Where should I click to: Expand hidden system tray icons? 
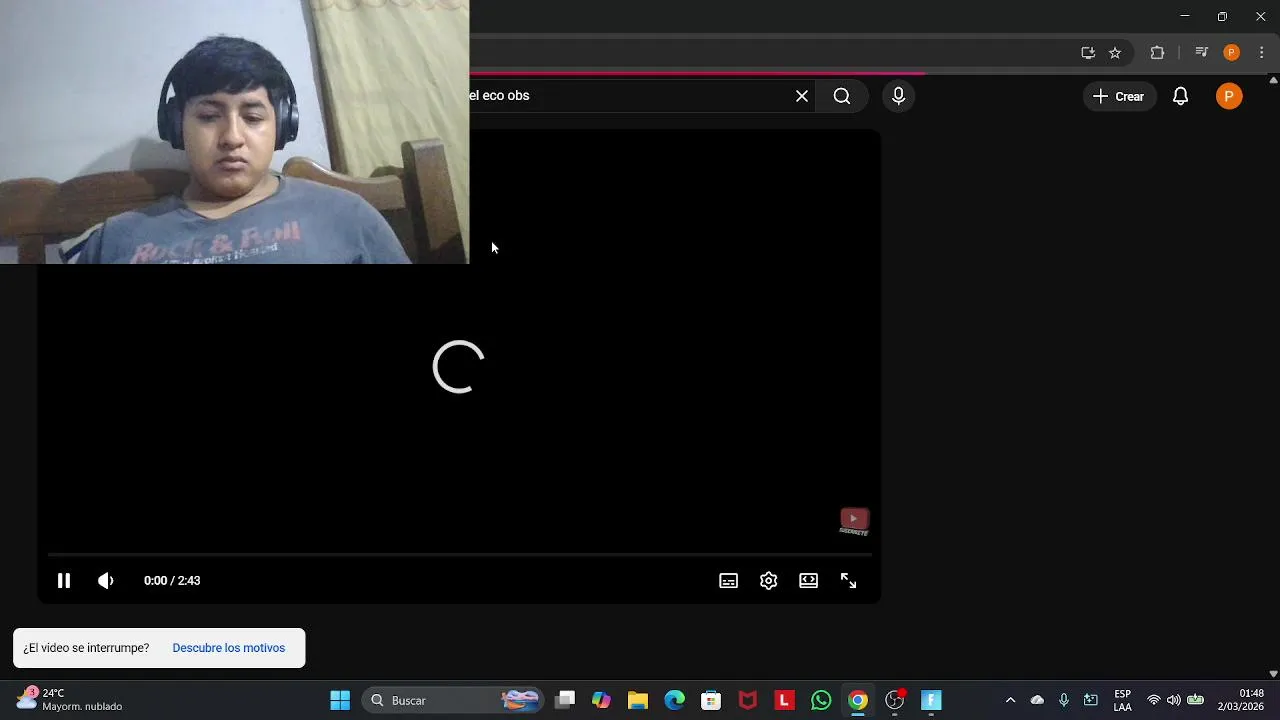coord(1010,700)
